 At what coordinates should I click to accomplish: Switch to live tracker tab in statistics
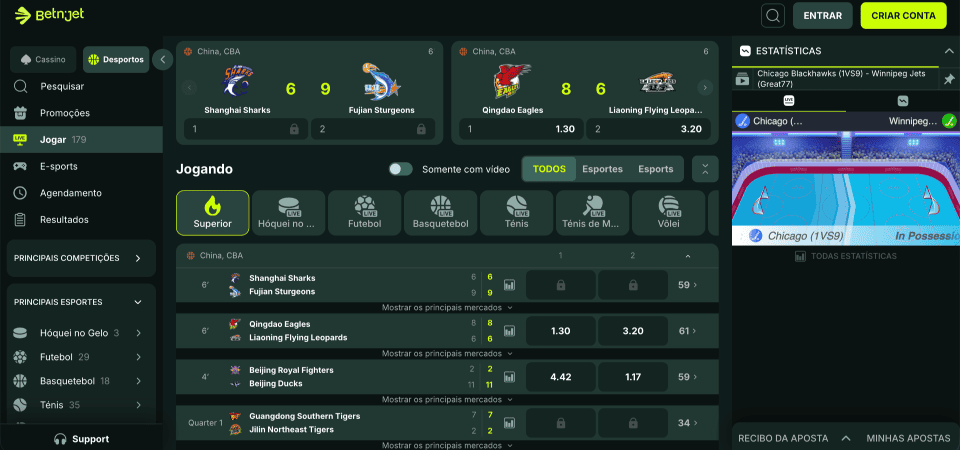click(x=789, y=101)
